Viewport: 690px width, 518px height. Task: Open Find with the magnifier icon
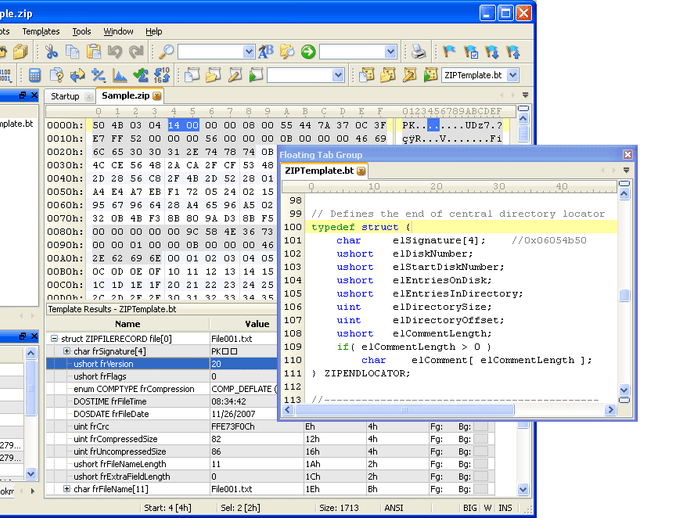pos(166,52)
